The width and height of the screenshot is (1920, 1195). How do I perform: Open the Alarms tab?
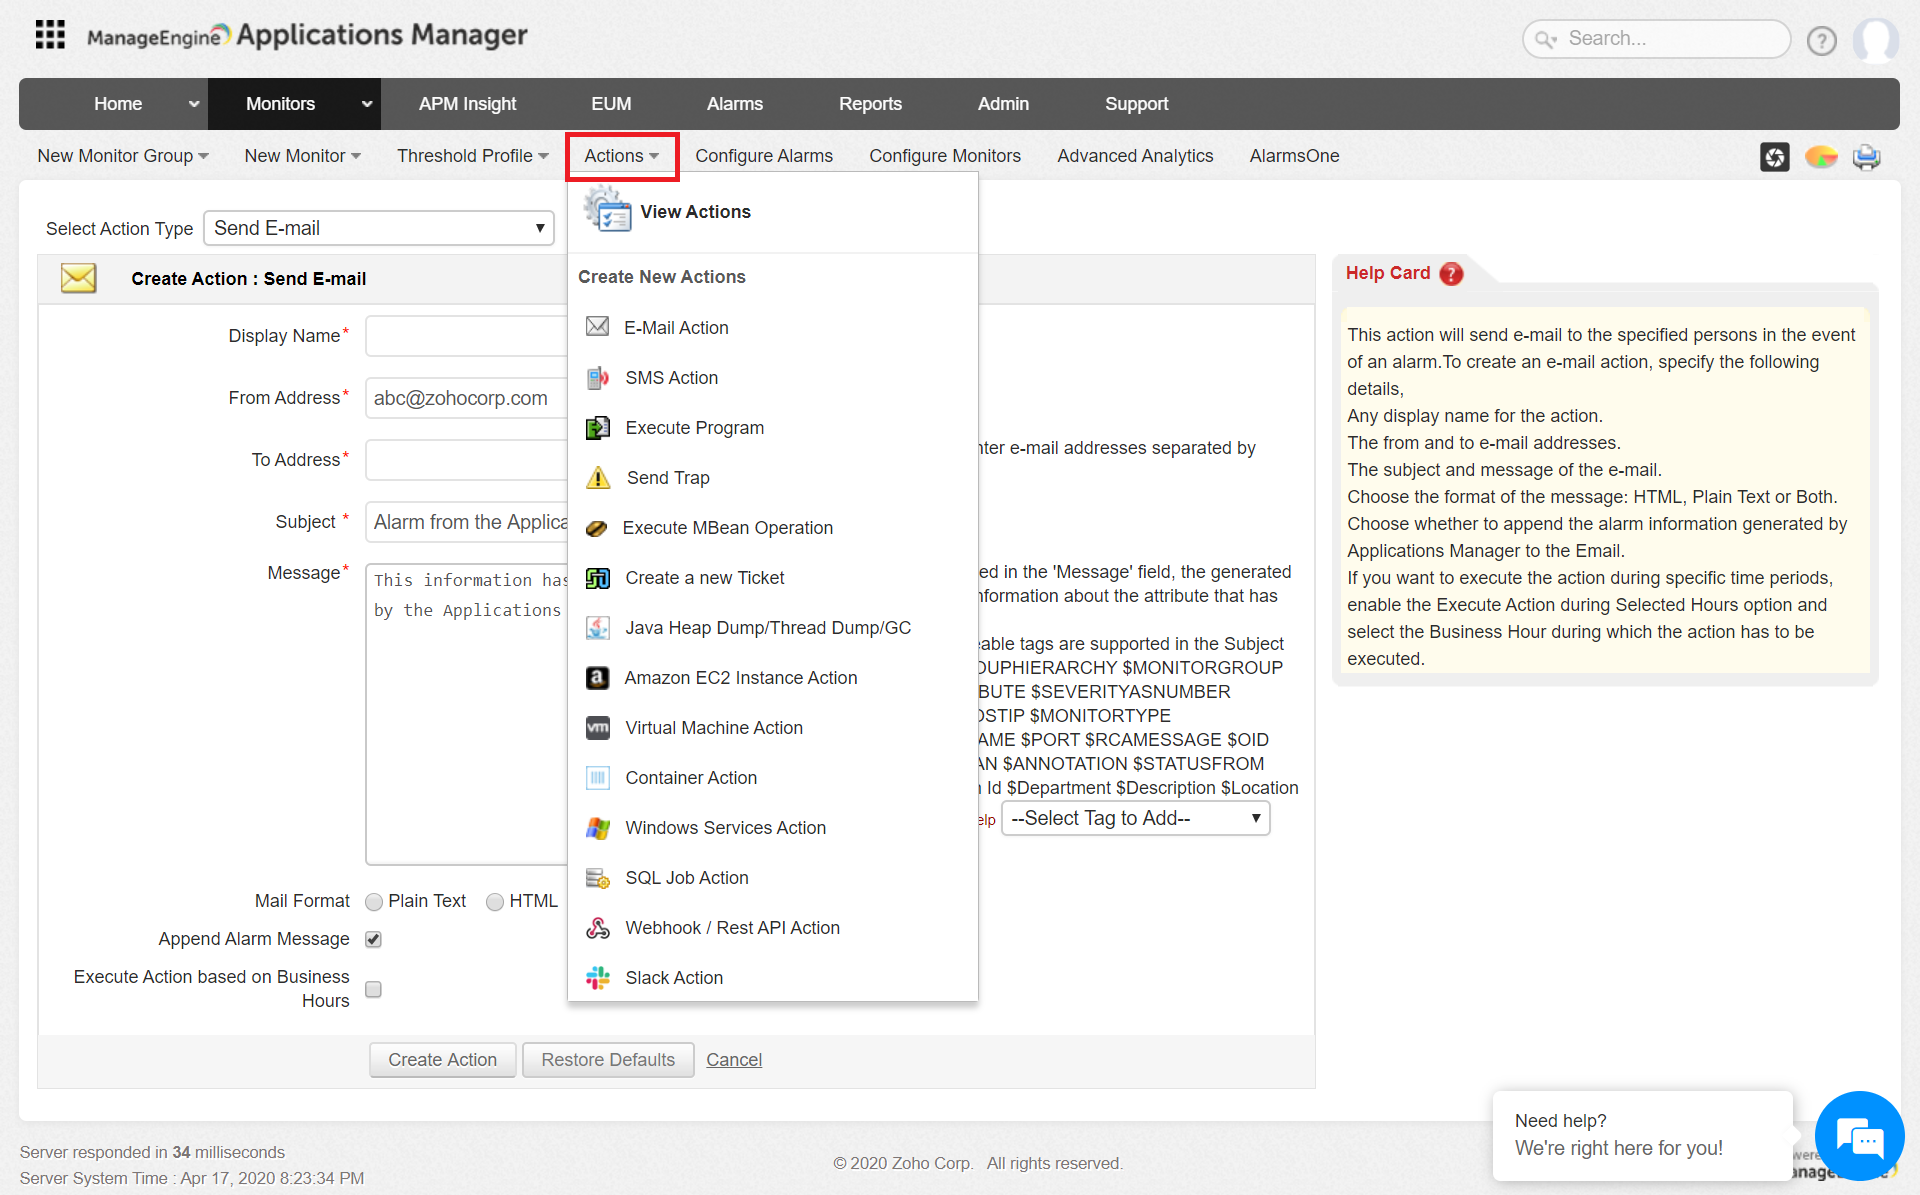click(734, 104)
